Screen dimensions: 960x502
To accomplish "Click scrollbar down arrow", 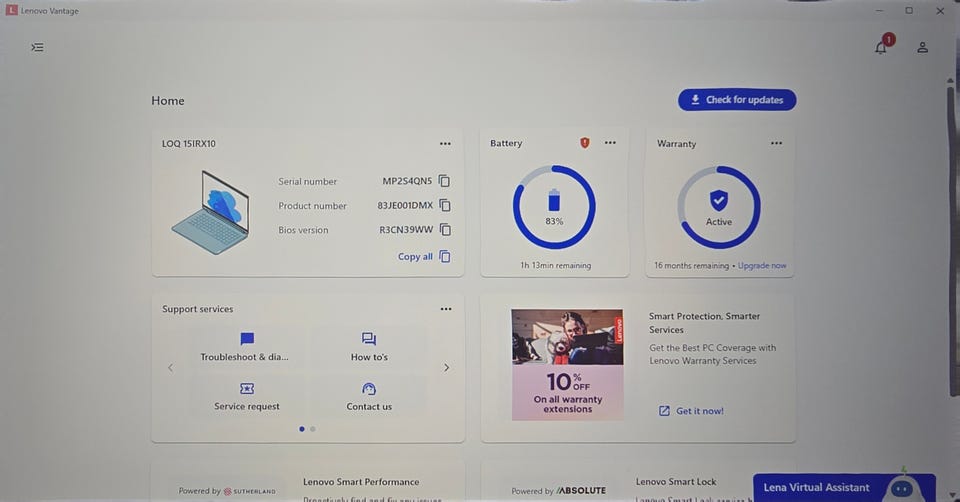I will coord(951,495).
